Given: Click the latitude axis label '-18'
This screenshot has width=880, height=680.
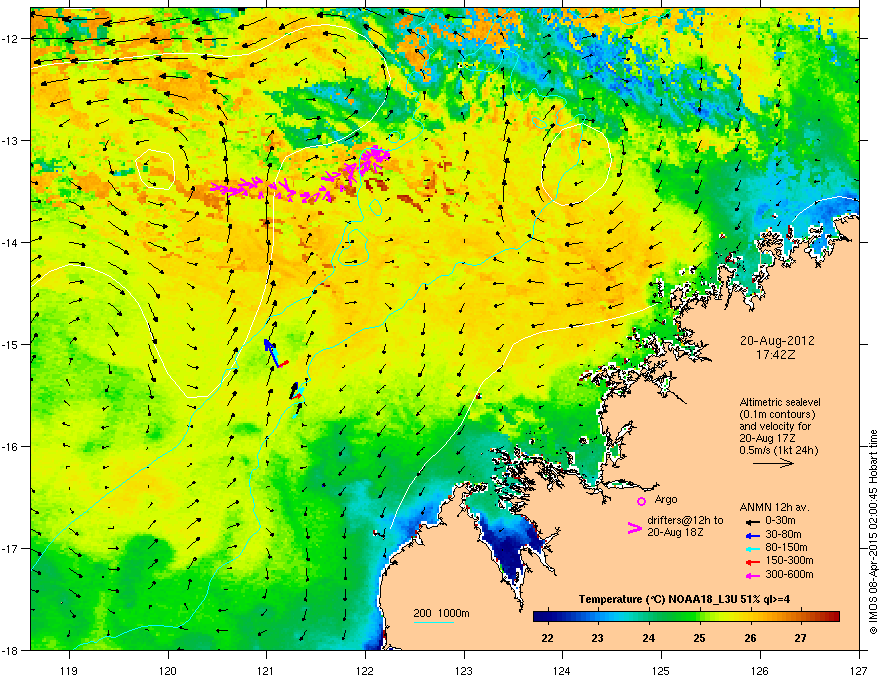Looking at the screenshot, I should click(x=11, y=650).
